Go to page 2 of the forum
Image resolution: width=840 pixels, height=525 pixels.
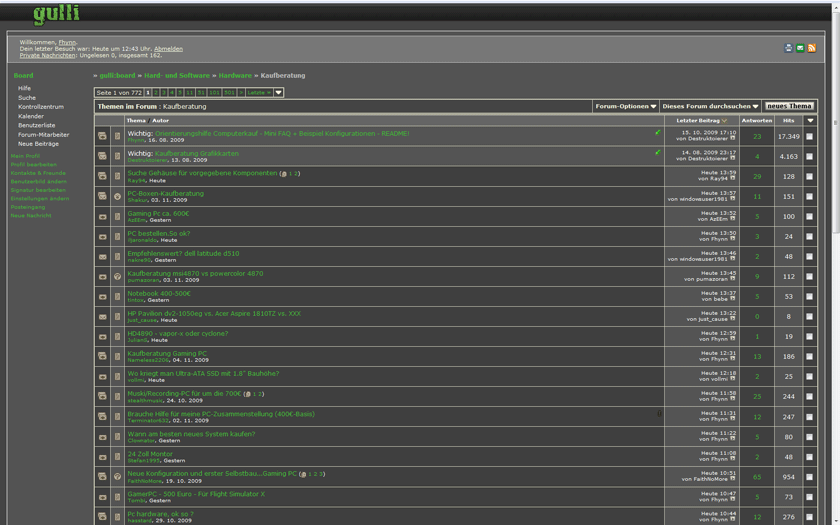156,93
